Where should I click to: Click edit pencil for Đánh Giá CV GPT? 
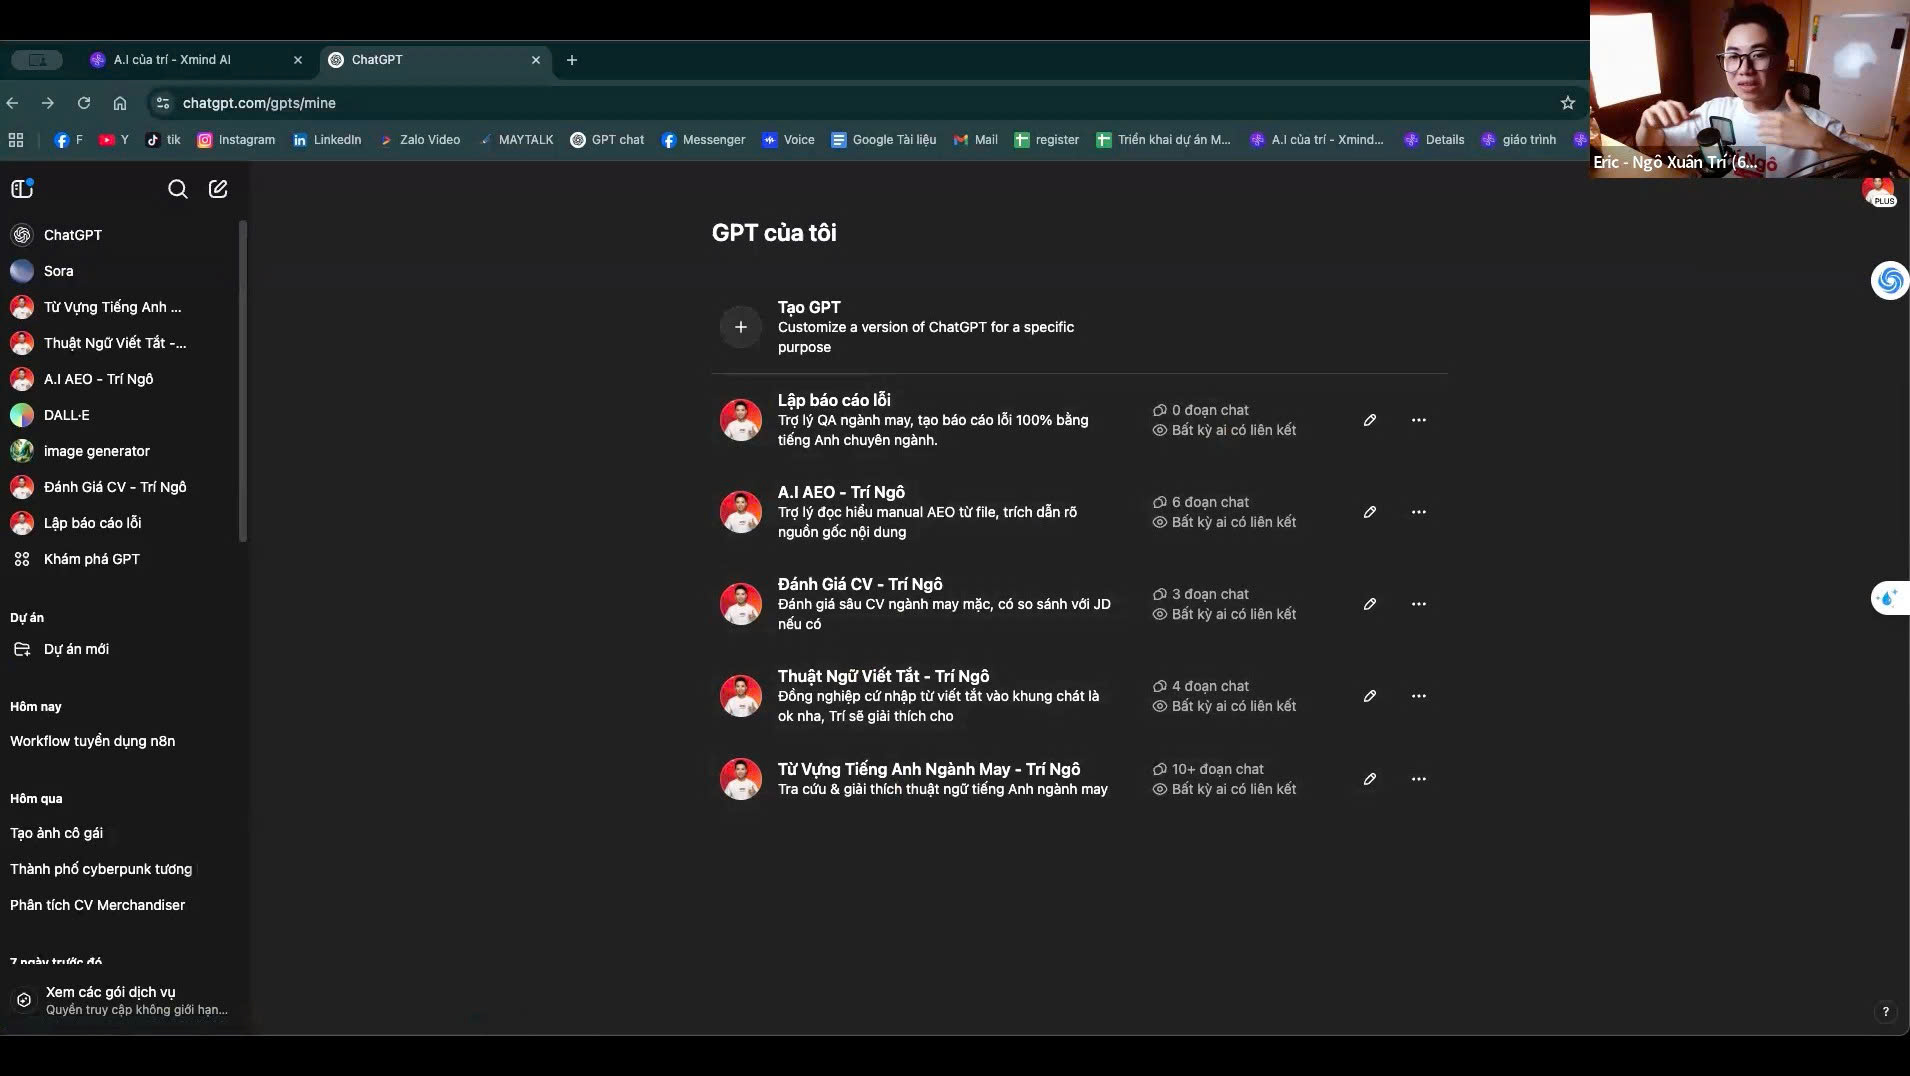click(x=1370, y=604)
